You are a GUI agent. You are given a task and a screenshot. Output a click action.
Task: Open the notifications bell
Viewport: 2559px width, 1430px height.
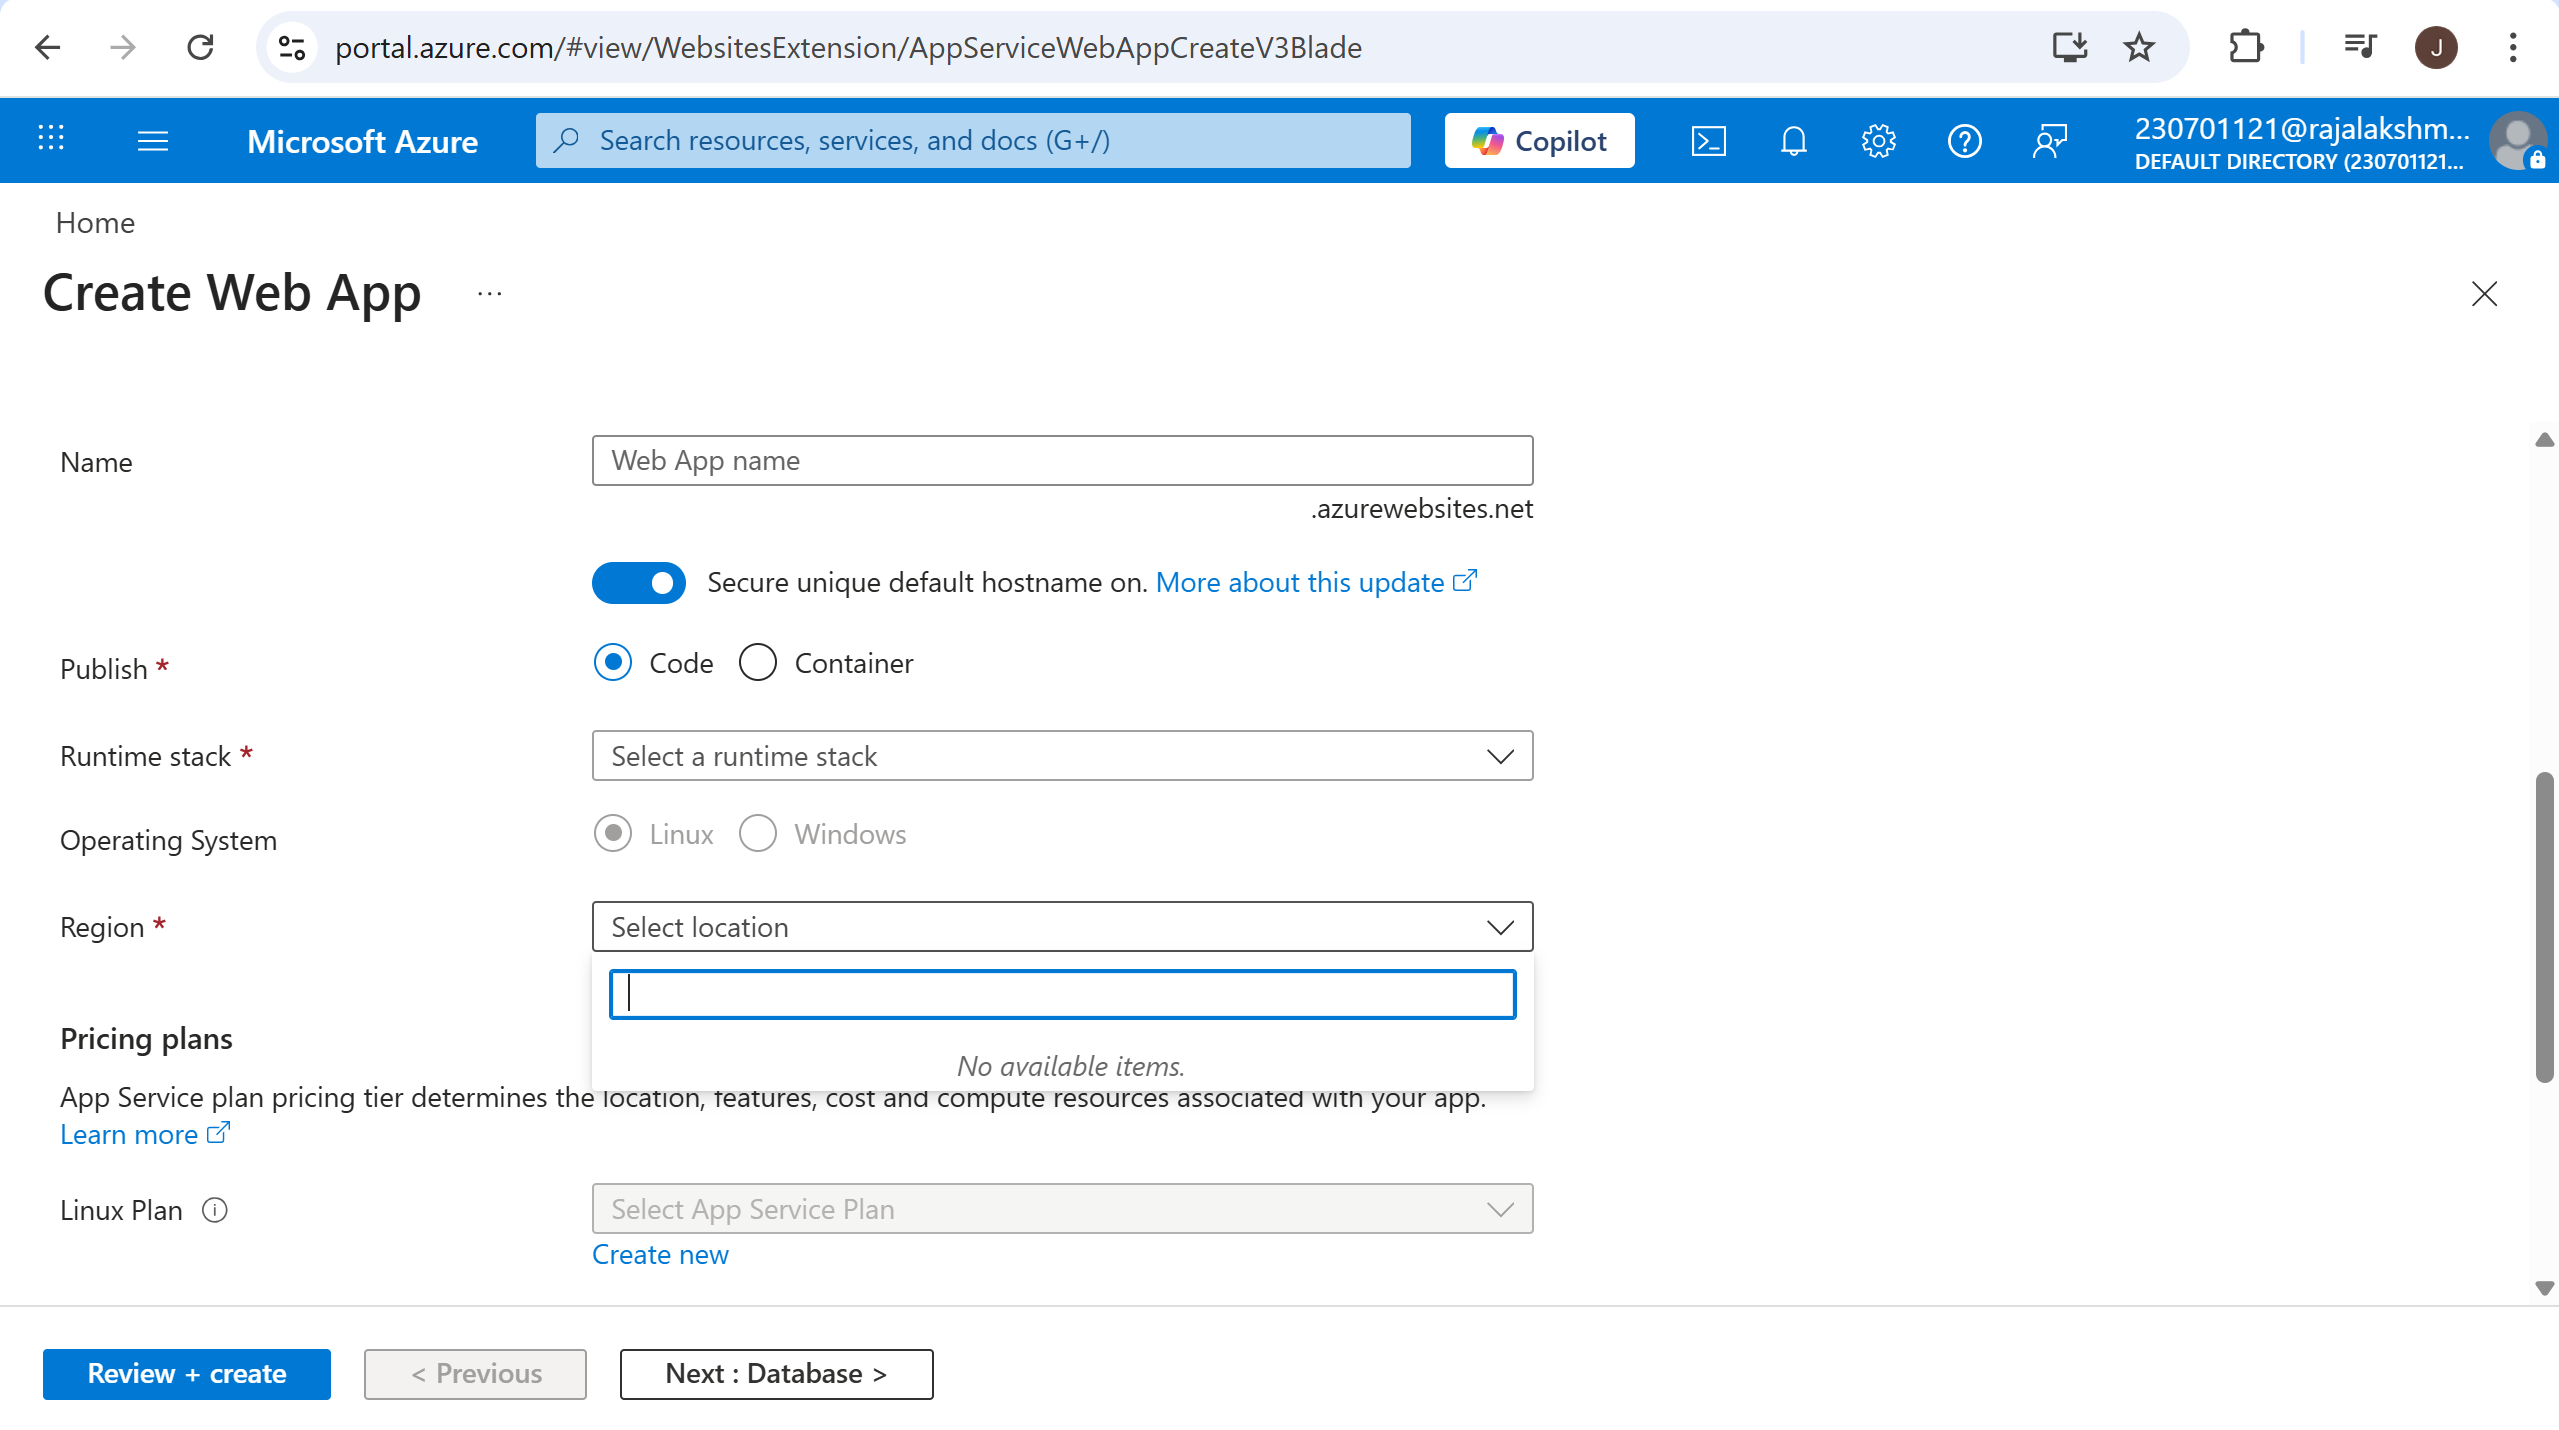click(1793, 141)
